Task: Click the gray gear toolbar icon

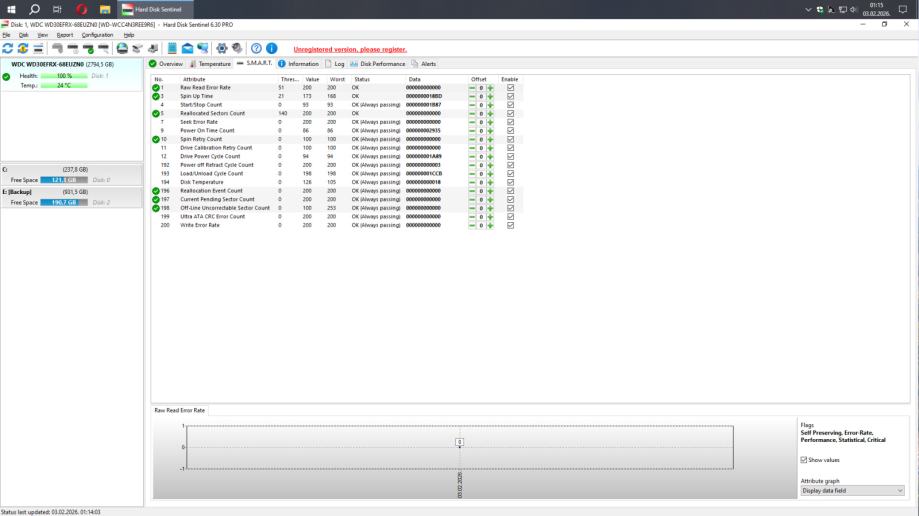Action: 237,48
